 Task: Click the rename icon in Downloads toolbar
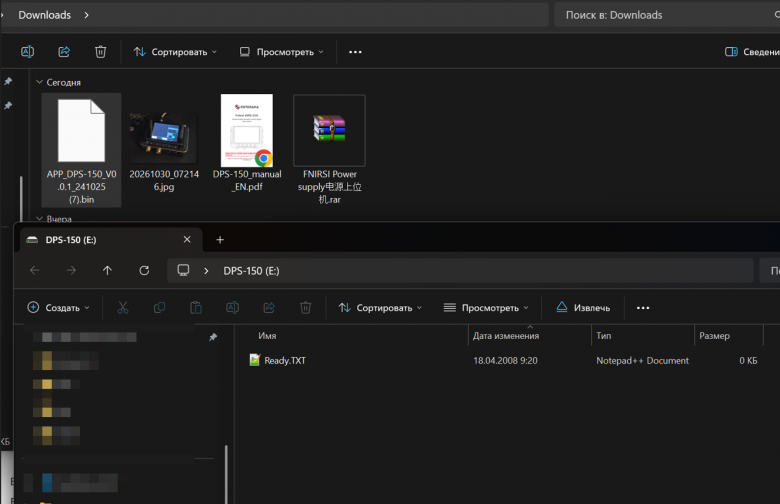point(27,52)
